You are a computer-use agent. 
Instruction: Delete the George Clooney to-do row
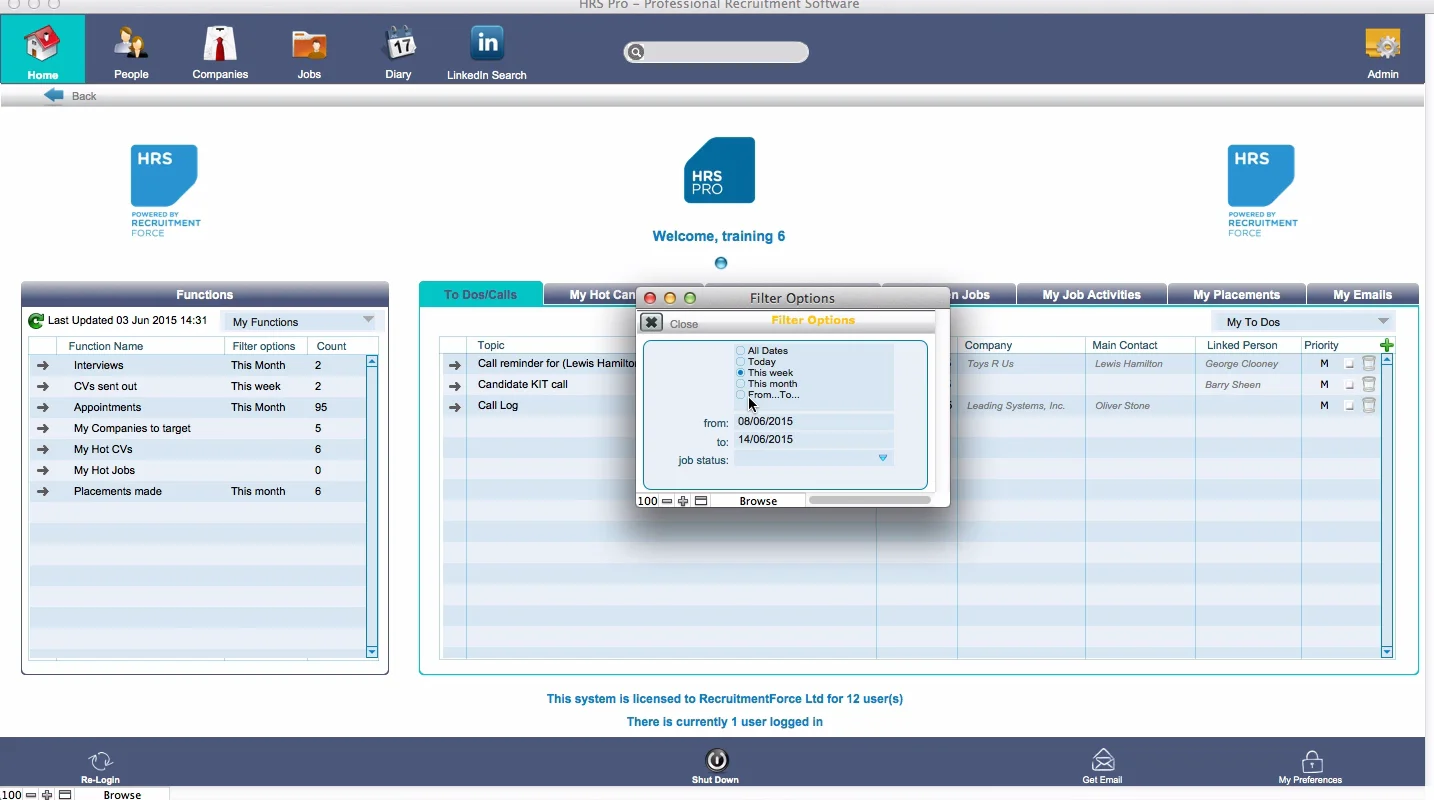coord(1370,364)
